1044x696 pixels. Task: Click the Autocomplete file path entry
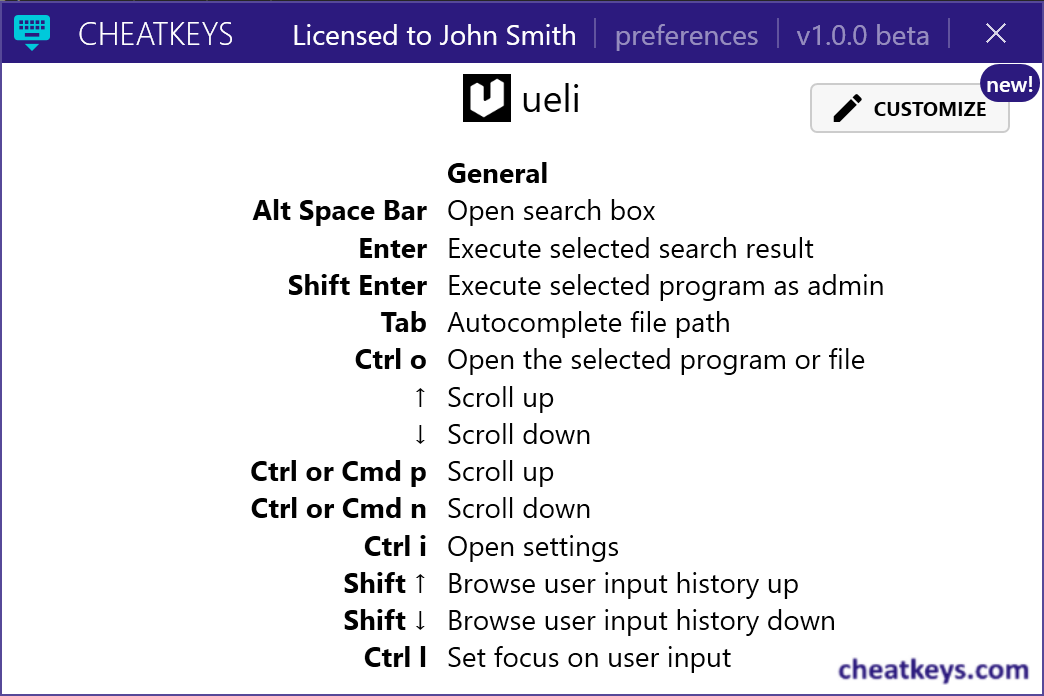[x=588, y=323]
